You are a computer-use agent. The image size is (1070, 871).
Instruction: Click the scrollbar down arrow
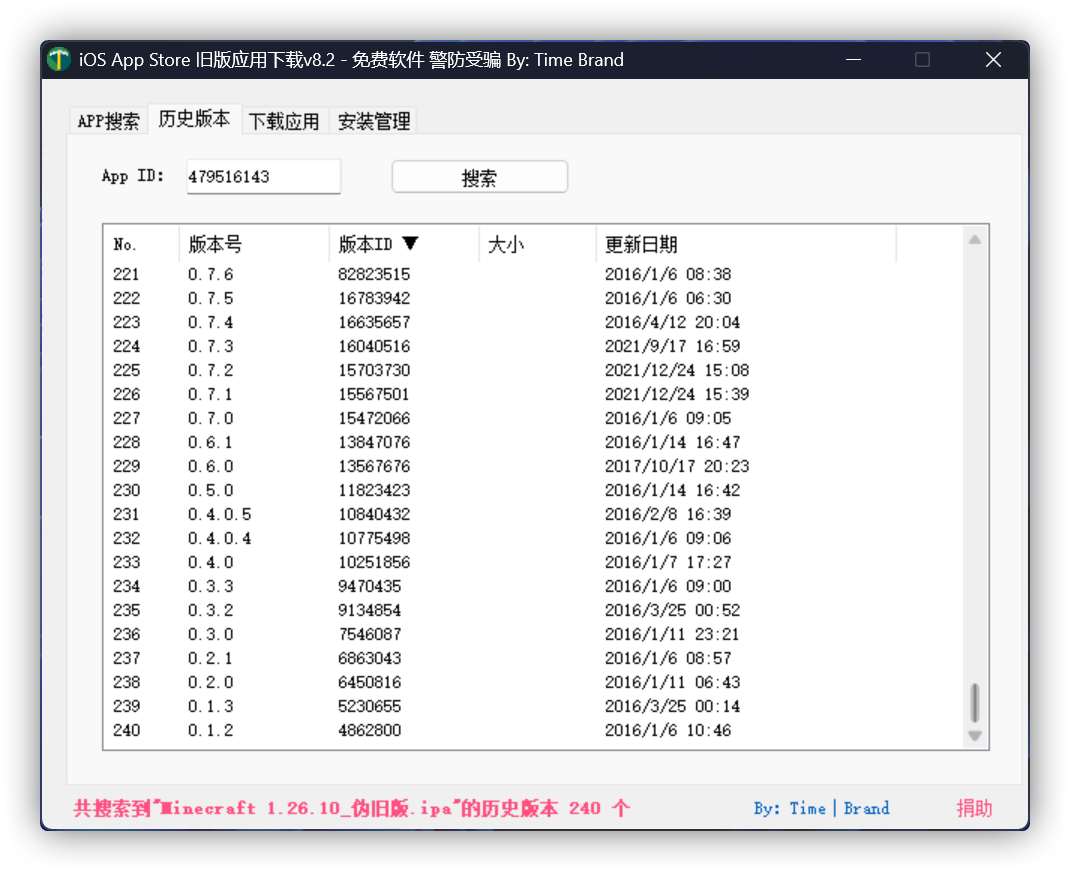[974, 737]
